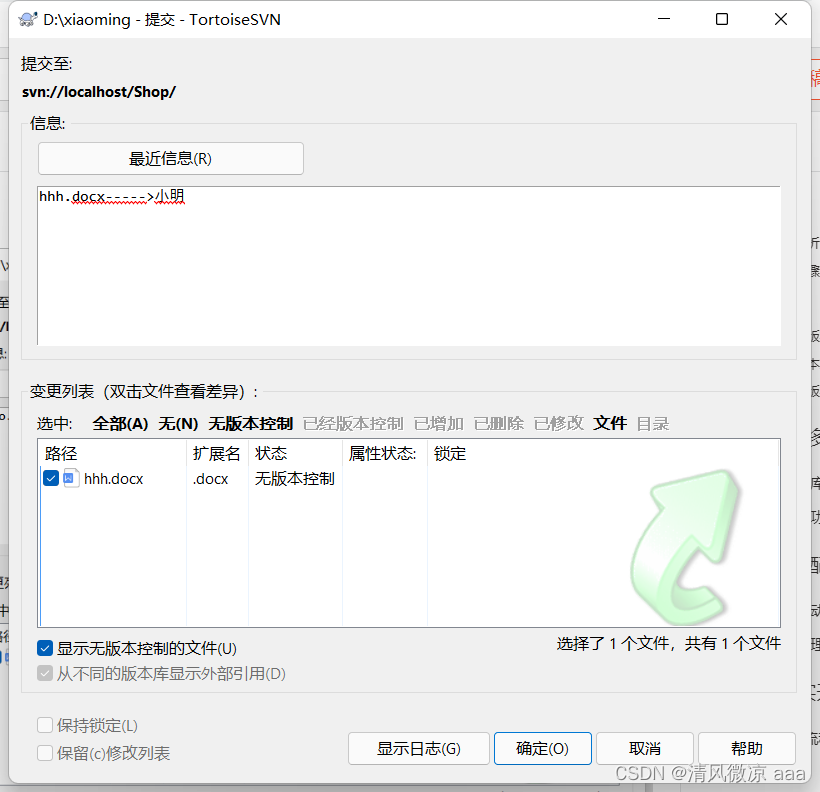Screen dimensions: 820x792
Task: Click the 取消 cancel button
Action: 645,749
